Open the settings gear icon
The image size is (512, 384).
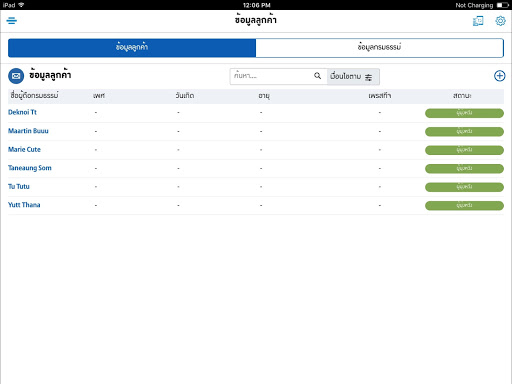point(500,21)
